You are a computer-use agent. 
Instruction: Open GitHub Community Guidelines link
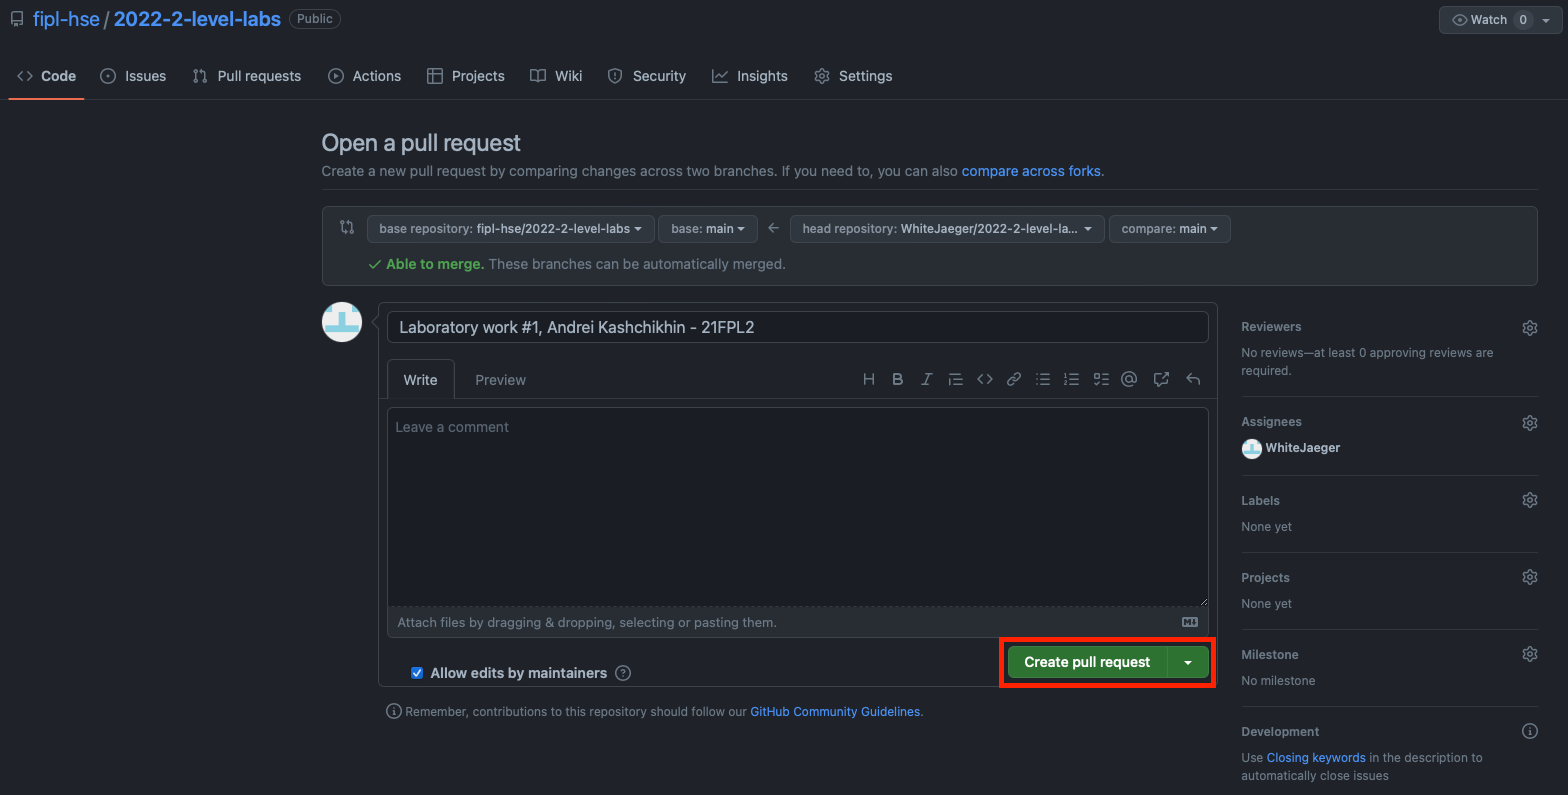pos(835,712)
